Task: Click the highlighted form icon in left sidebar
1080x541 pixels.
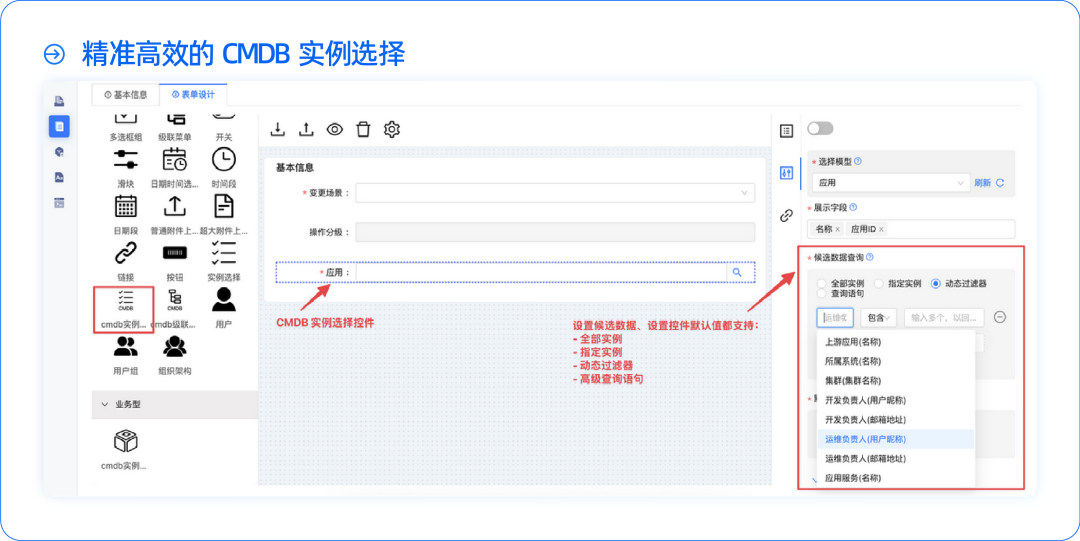Action: (x=59, y=126)
